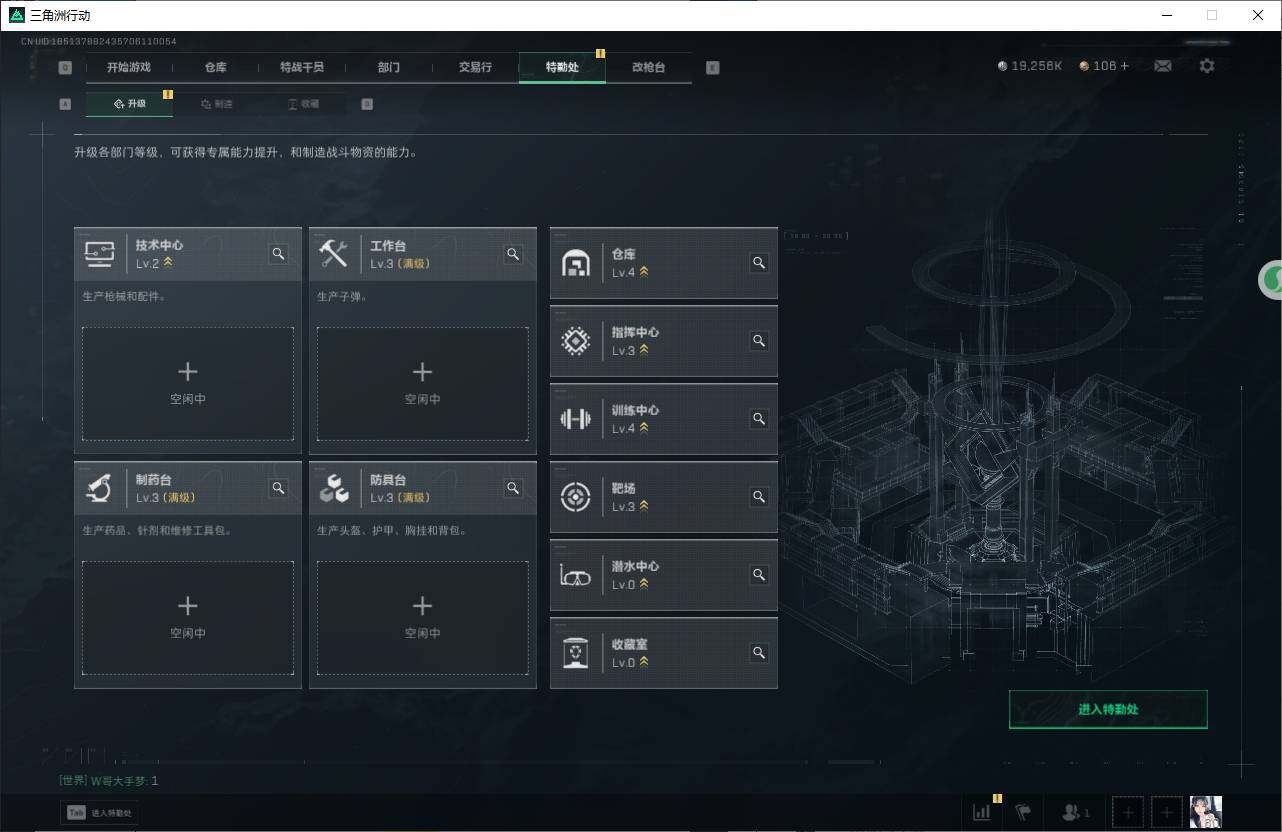Switch to the 开始游戏 tab

[129, 67]
